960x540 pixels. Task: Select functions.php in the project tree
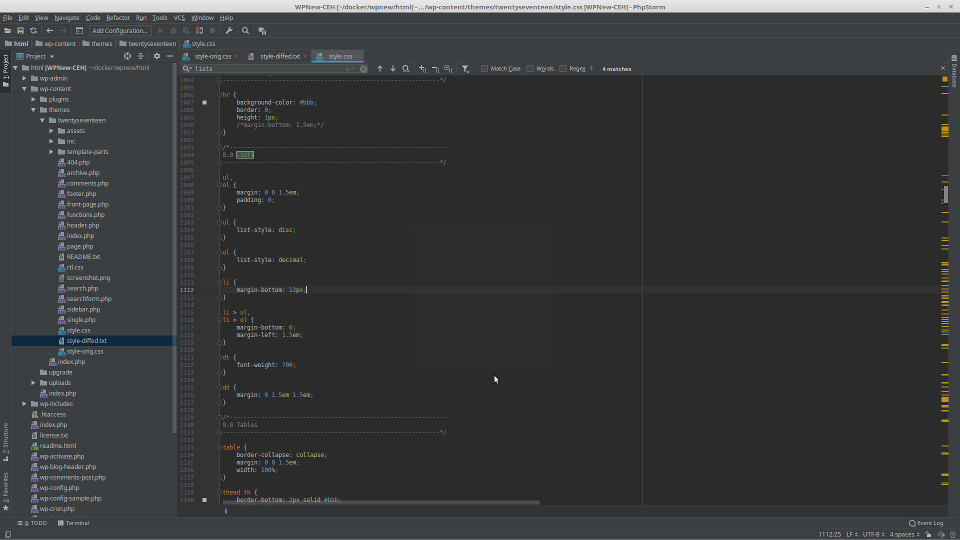click(86, 215)
